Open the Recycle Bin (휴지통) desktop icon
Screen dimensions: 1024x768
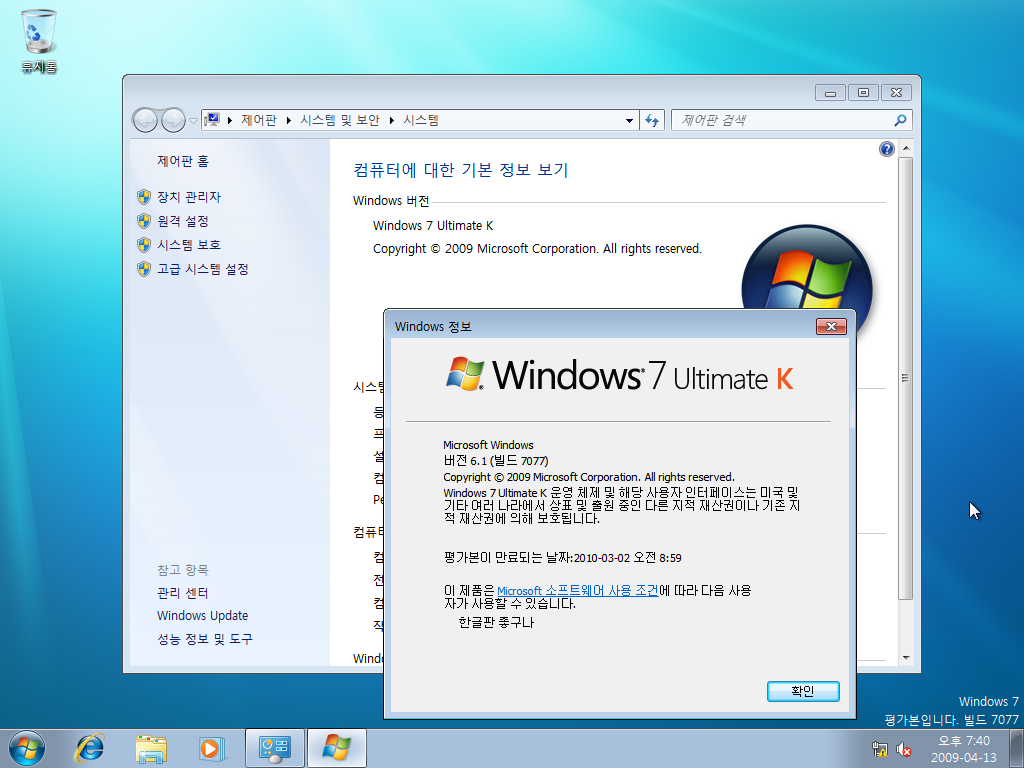tap(39, 40)
